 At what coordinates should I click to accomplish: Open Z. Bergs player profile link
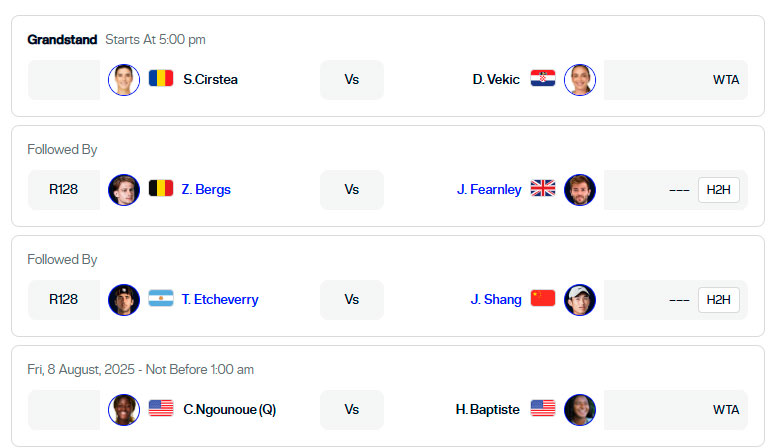206,189
